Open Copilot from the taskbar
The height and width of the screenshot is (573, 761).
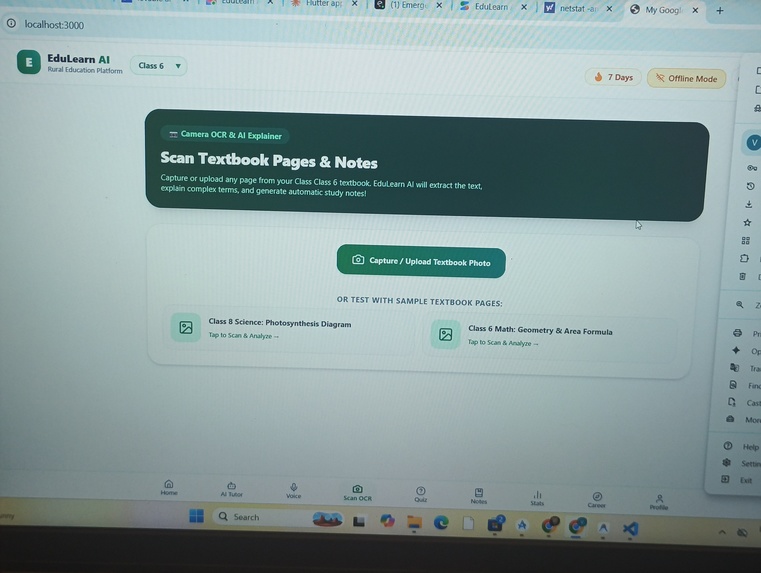387,521
